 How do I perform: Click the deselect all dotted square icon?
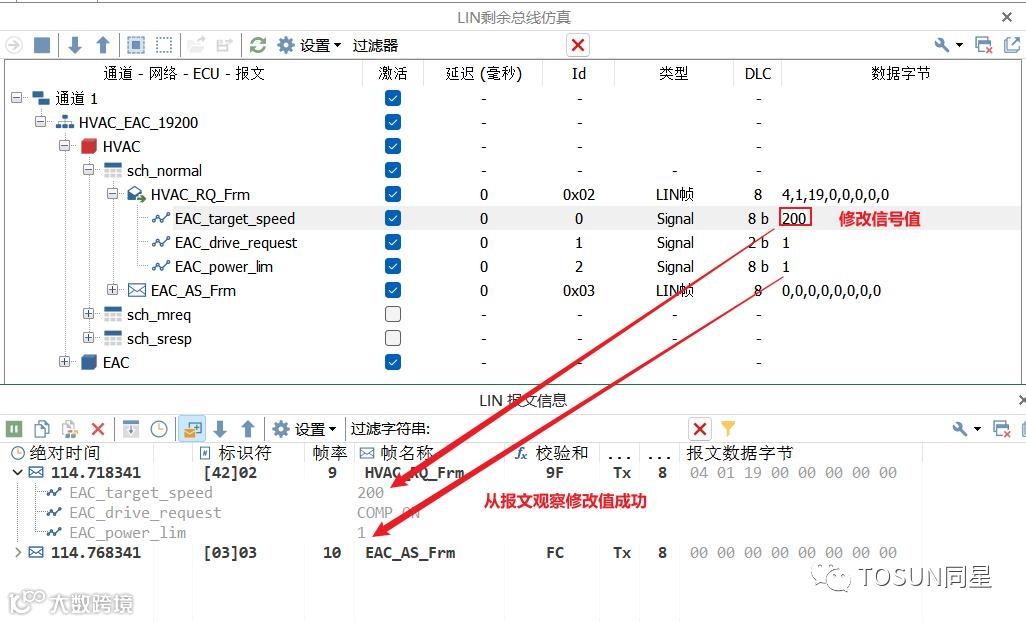tap(164, 45)
